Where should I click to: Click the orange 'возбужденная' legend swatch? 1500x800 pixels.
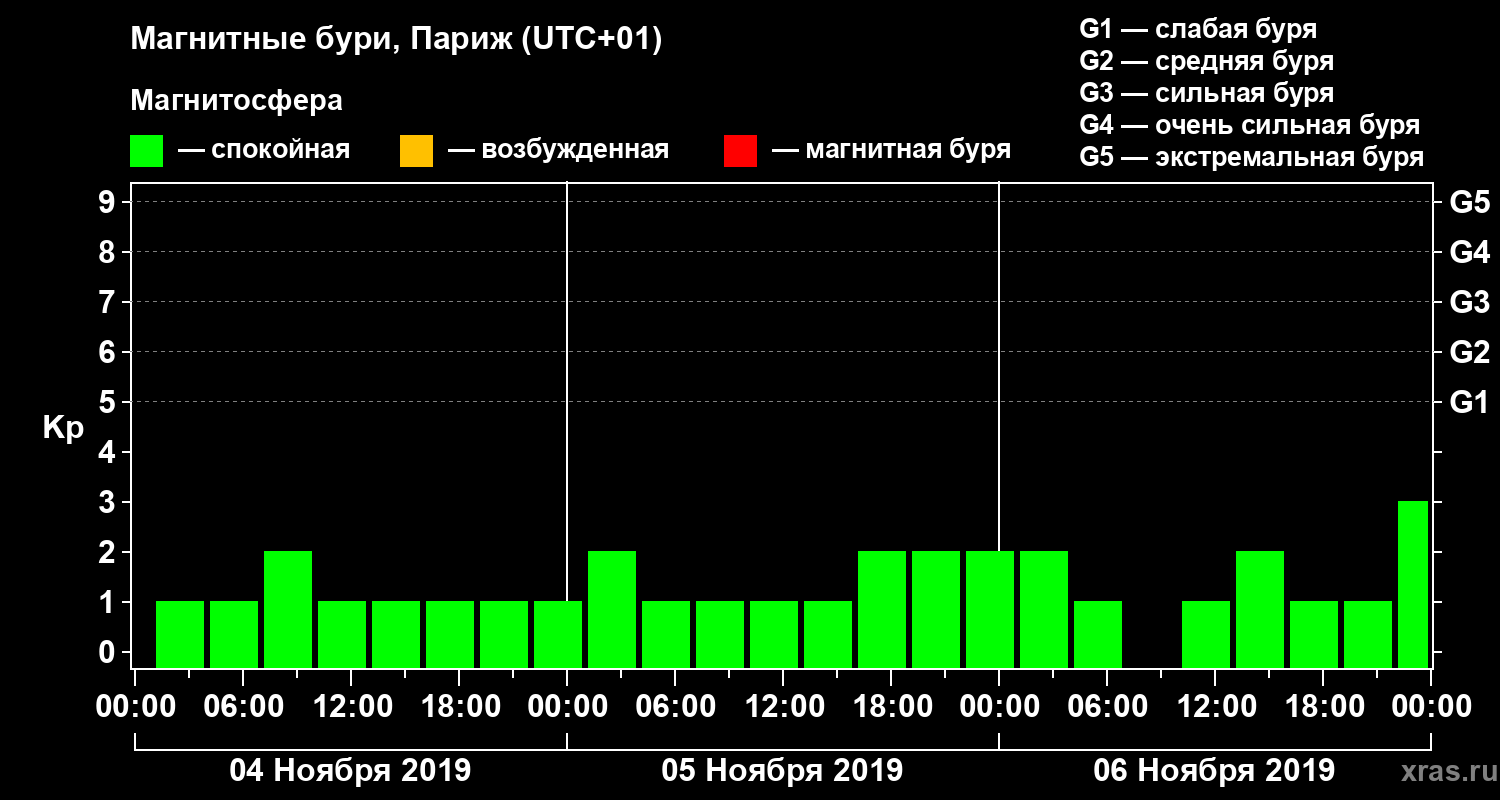point(416,151)
